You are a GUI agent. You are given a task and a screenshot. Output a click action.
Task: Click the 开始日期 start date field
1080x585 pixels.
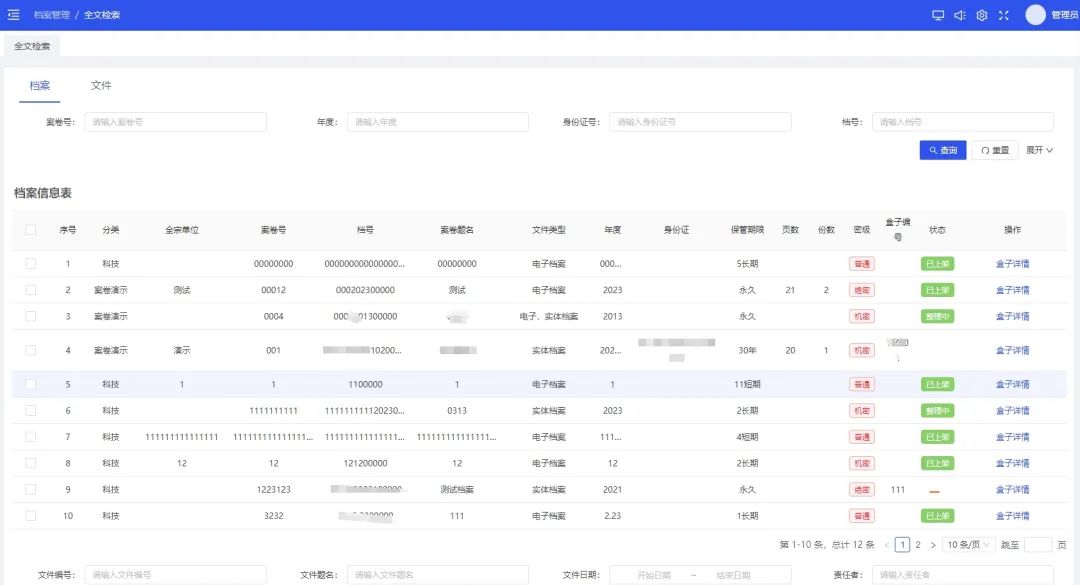(x=654, y=575)
